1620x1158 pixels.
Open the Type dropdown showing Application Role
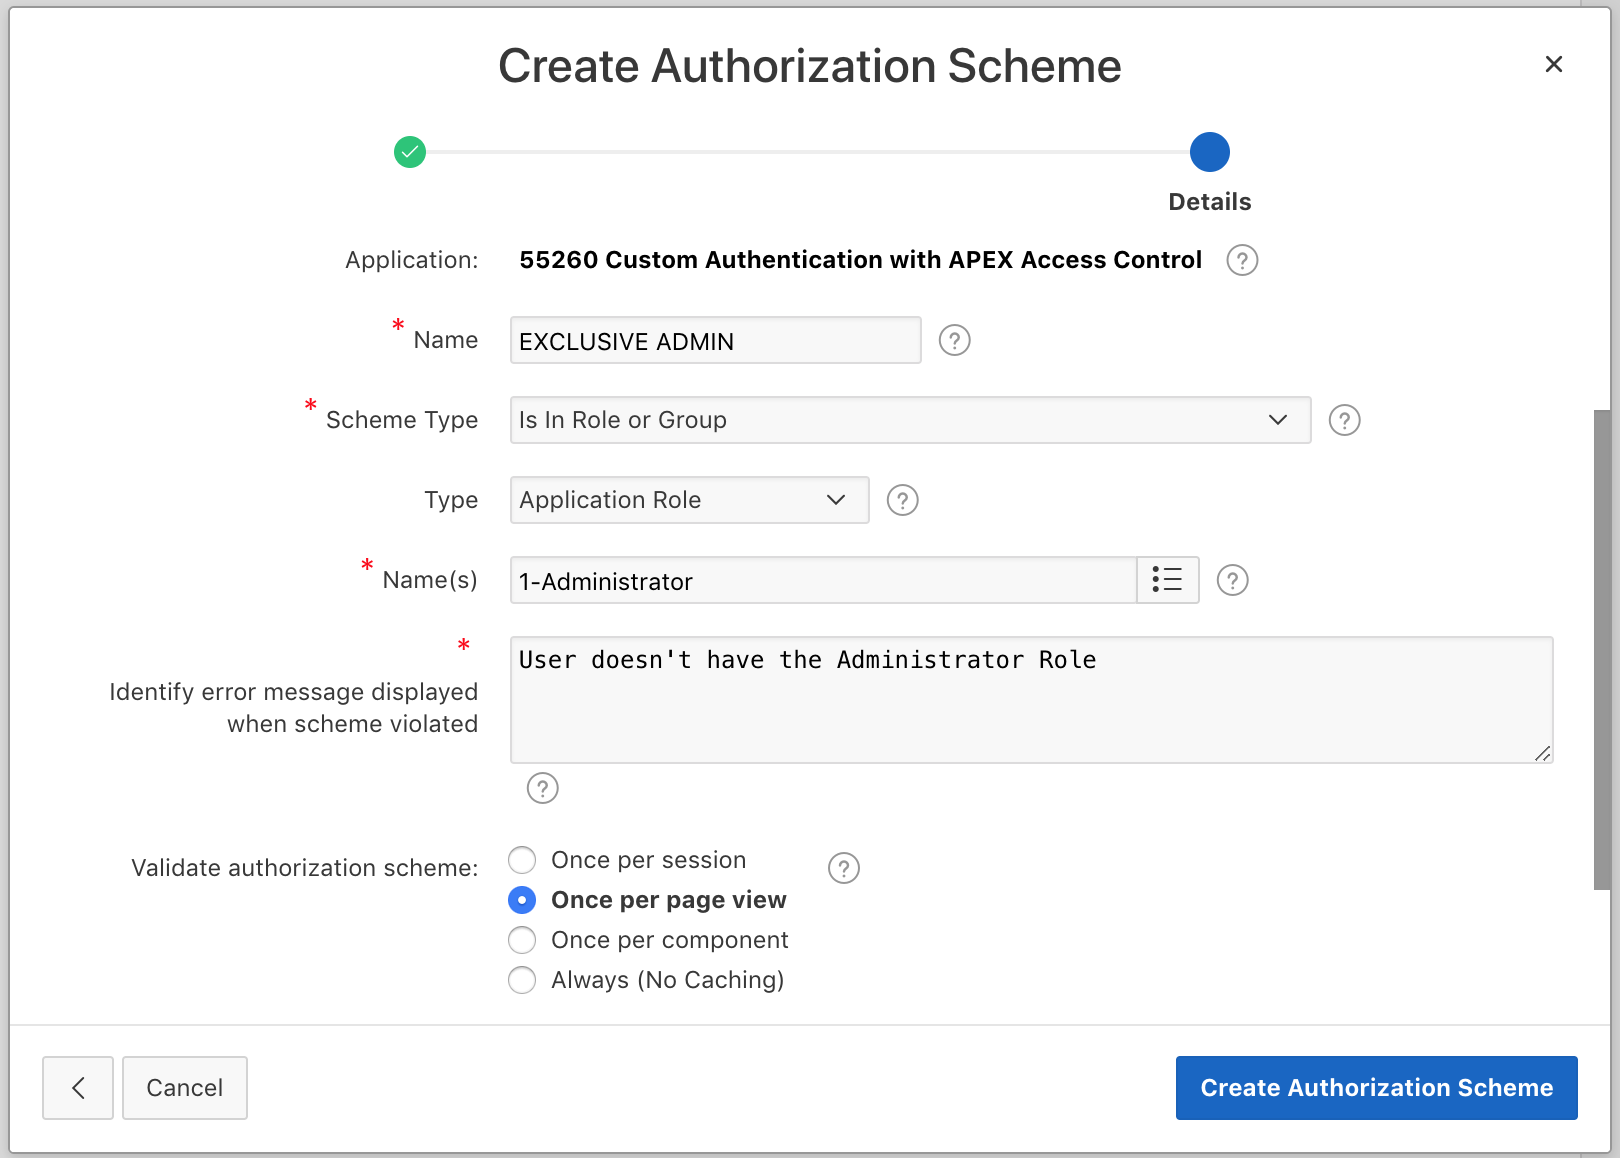coord(688,500)
